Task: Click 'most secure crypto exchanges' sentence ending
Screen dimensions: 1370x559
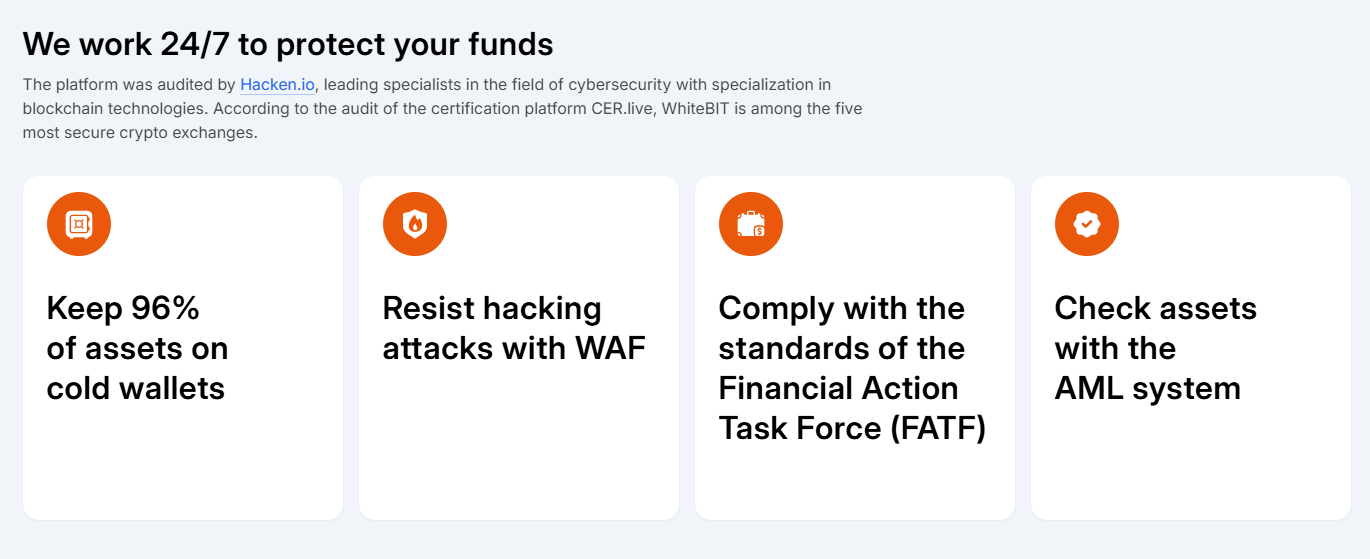Action: pos(140,132)
